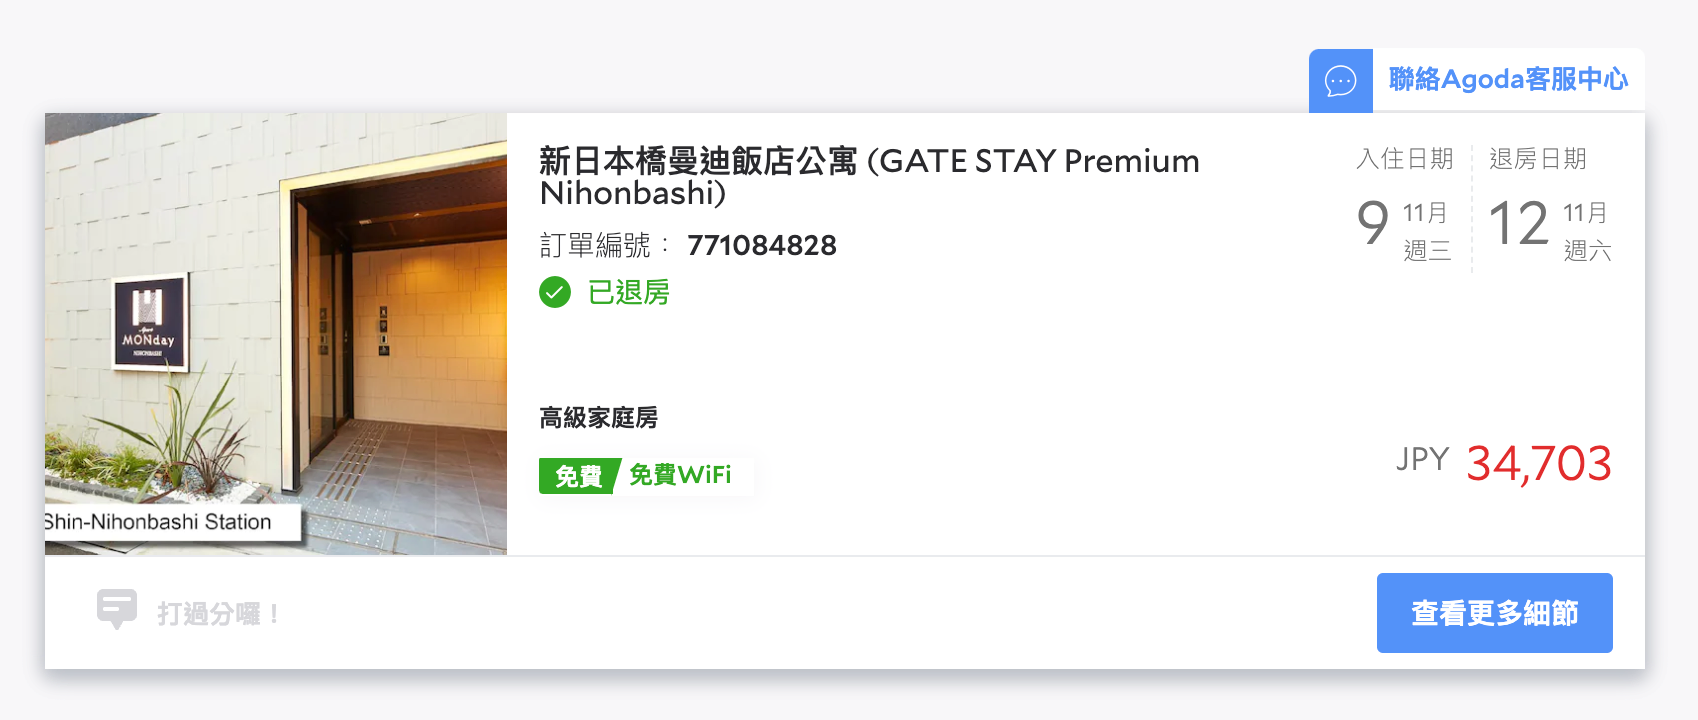Click the 入住日期 heading
Screen dimensions: 1698x720
point(1405,159)
